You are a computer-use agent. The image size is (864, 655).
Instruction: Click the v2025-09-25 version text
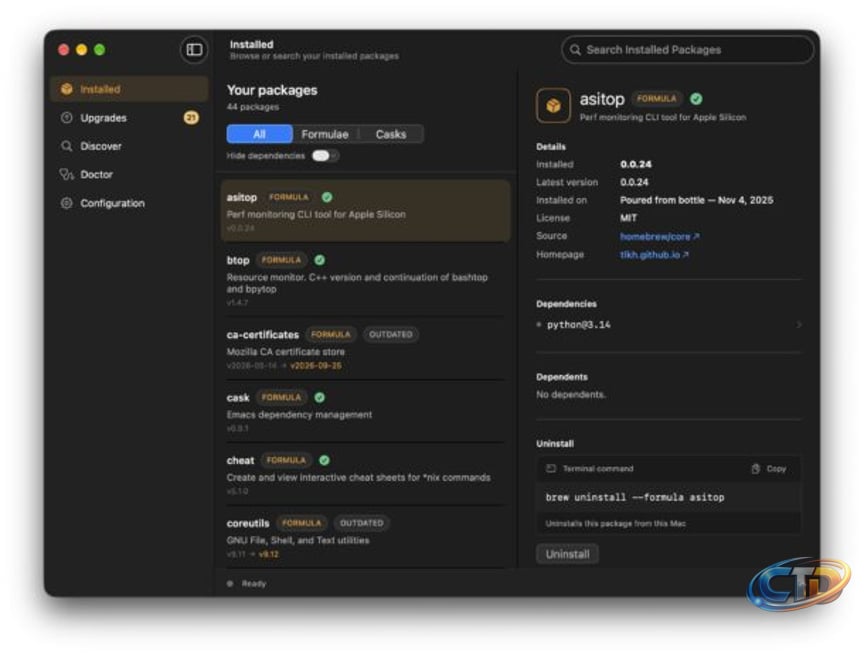coord(316,365)
